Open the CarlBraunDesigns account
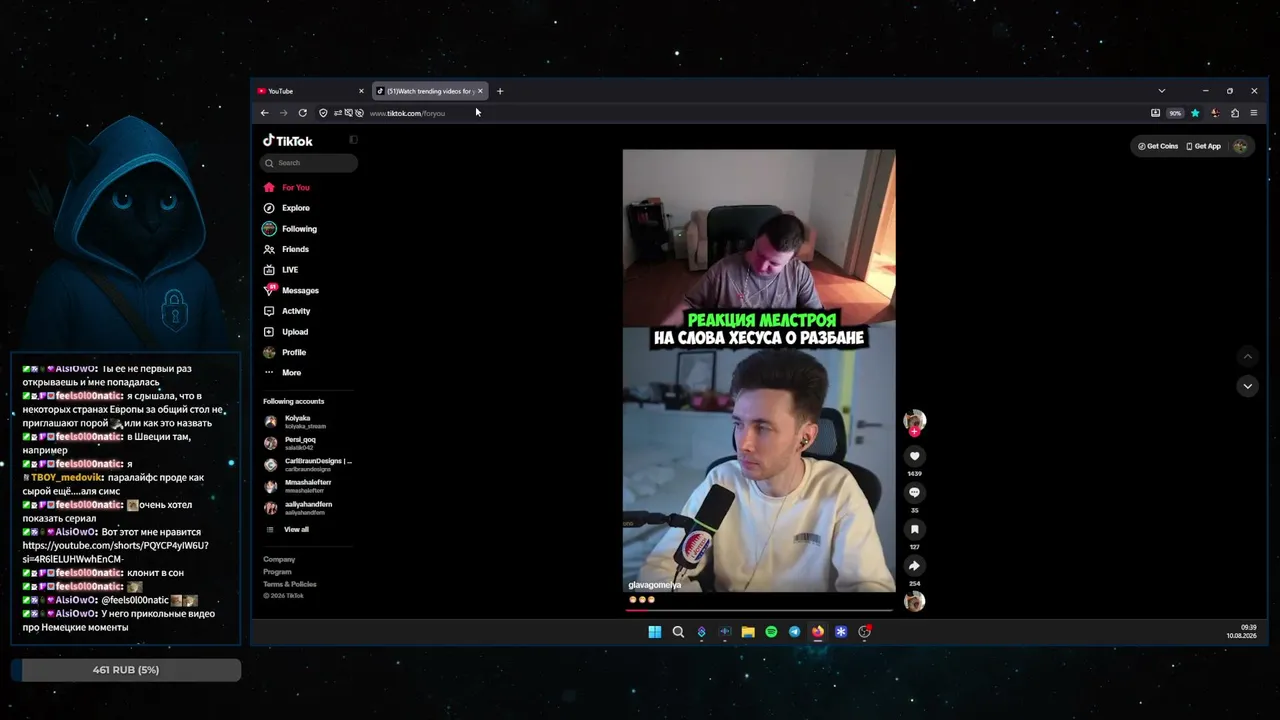The image size is (1280, 720). point(308,465)
